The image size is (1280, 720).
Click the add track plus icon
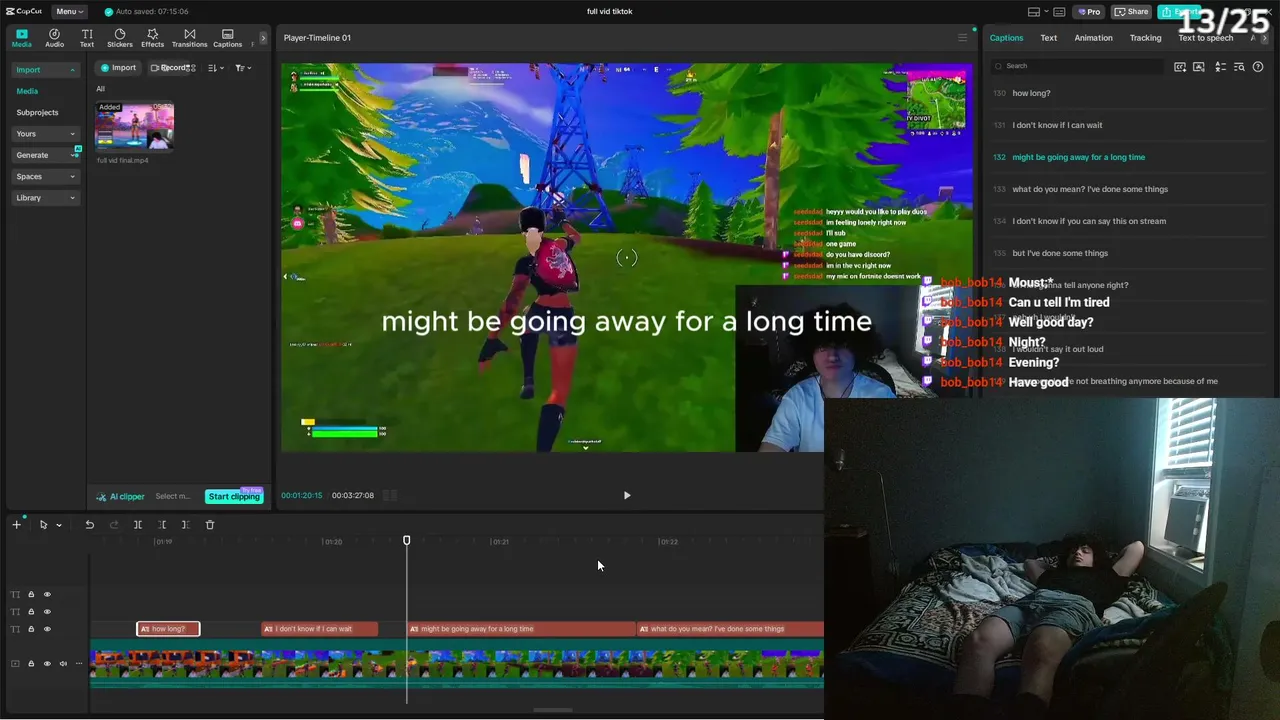coord(16,525)
